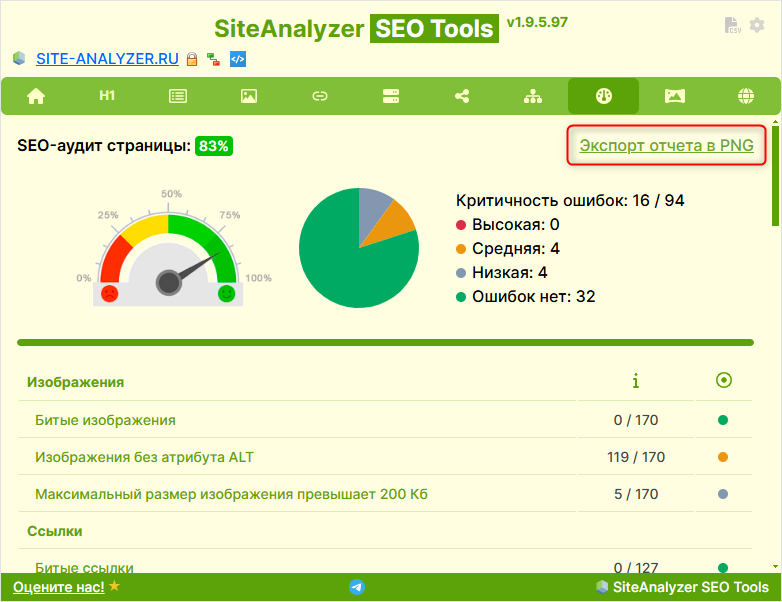Click the error severity pie chart
The height and width of the screenshot is (602, 782).
click(x=359, y=248)
